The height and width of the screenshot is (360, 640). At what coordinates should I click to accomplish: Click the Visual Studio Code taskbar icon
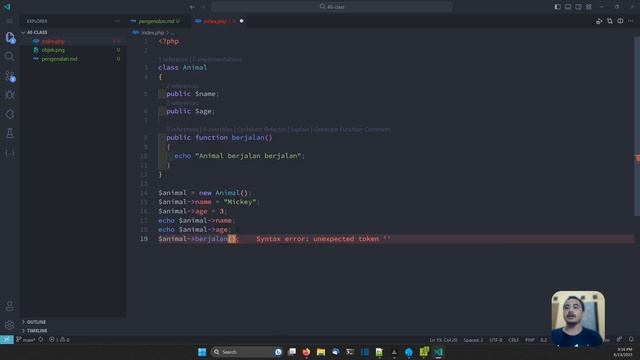tap(438, 352)
